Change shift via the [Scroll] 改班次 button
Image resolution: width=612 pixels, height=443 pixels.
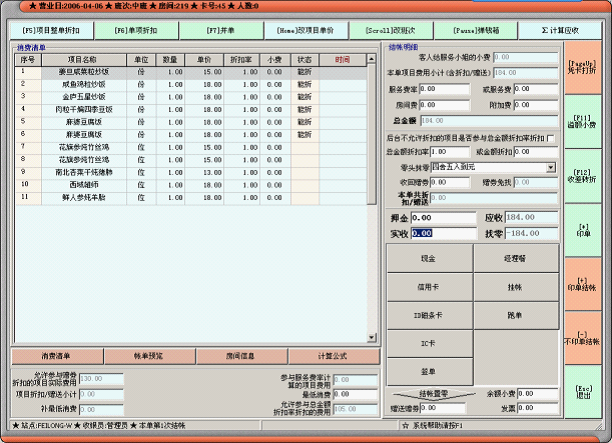click(x=391, y=30)
